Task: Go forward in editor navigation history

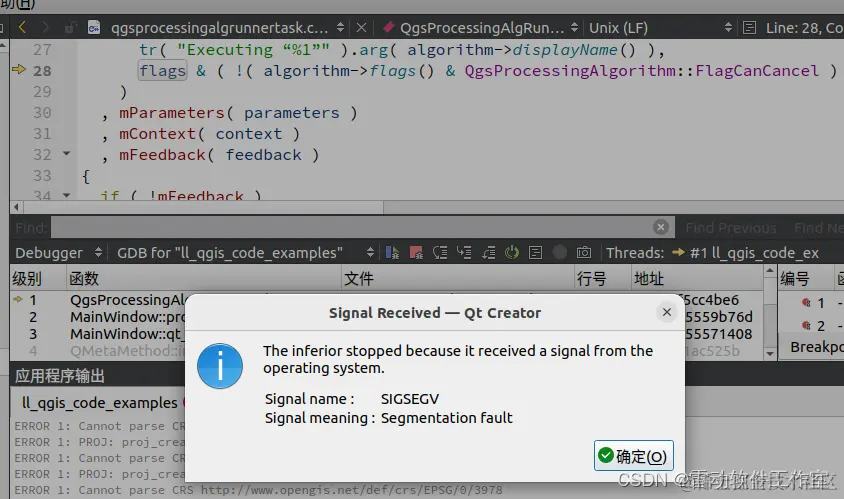Action: pyautogui.click(x=45, y=27)
